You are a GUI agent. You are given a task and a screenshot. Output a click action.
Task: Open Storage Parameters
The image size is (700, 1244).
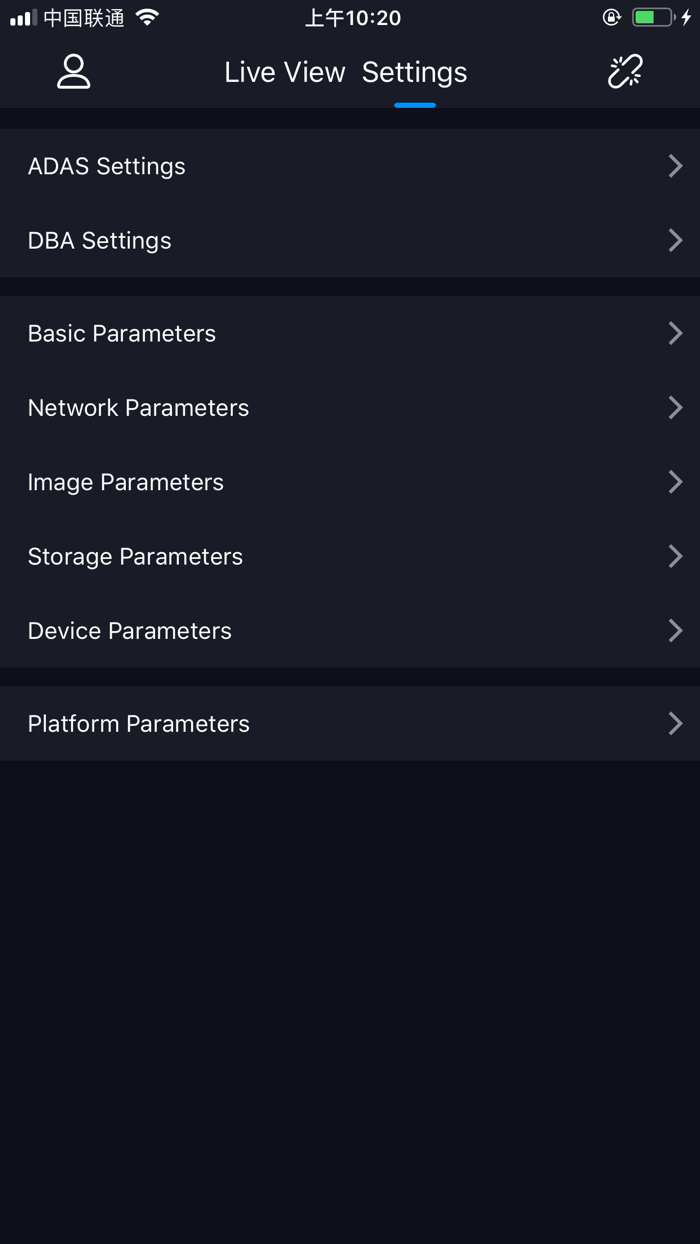click(x=350, y=556)
